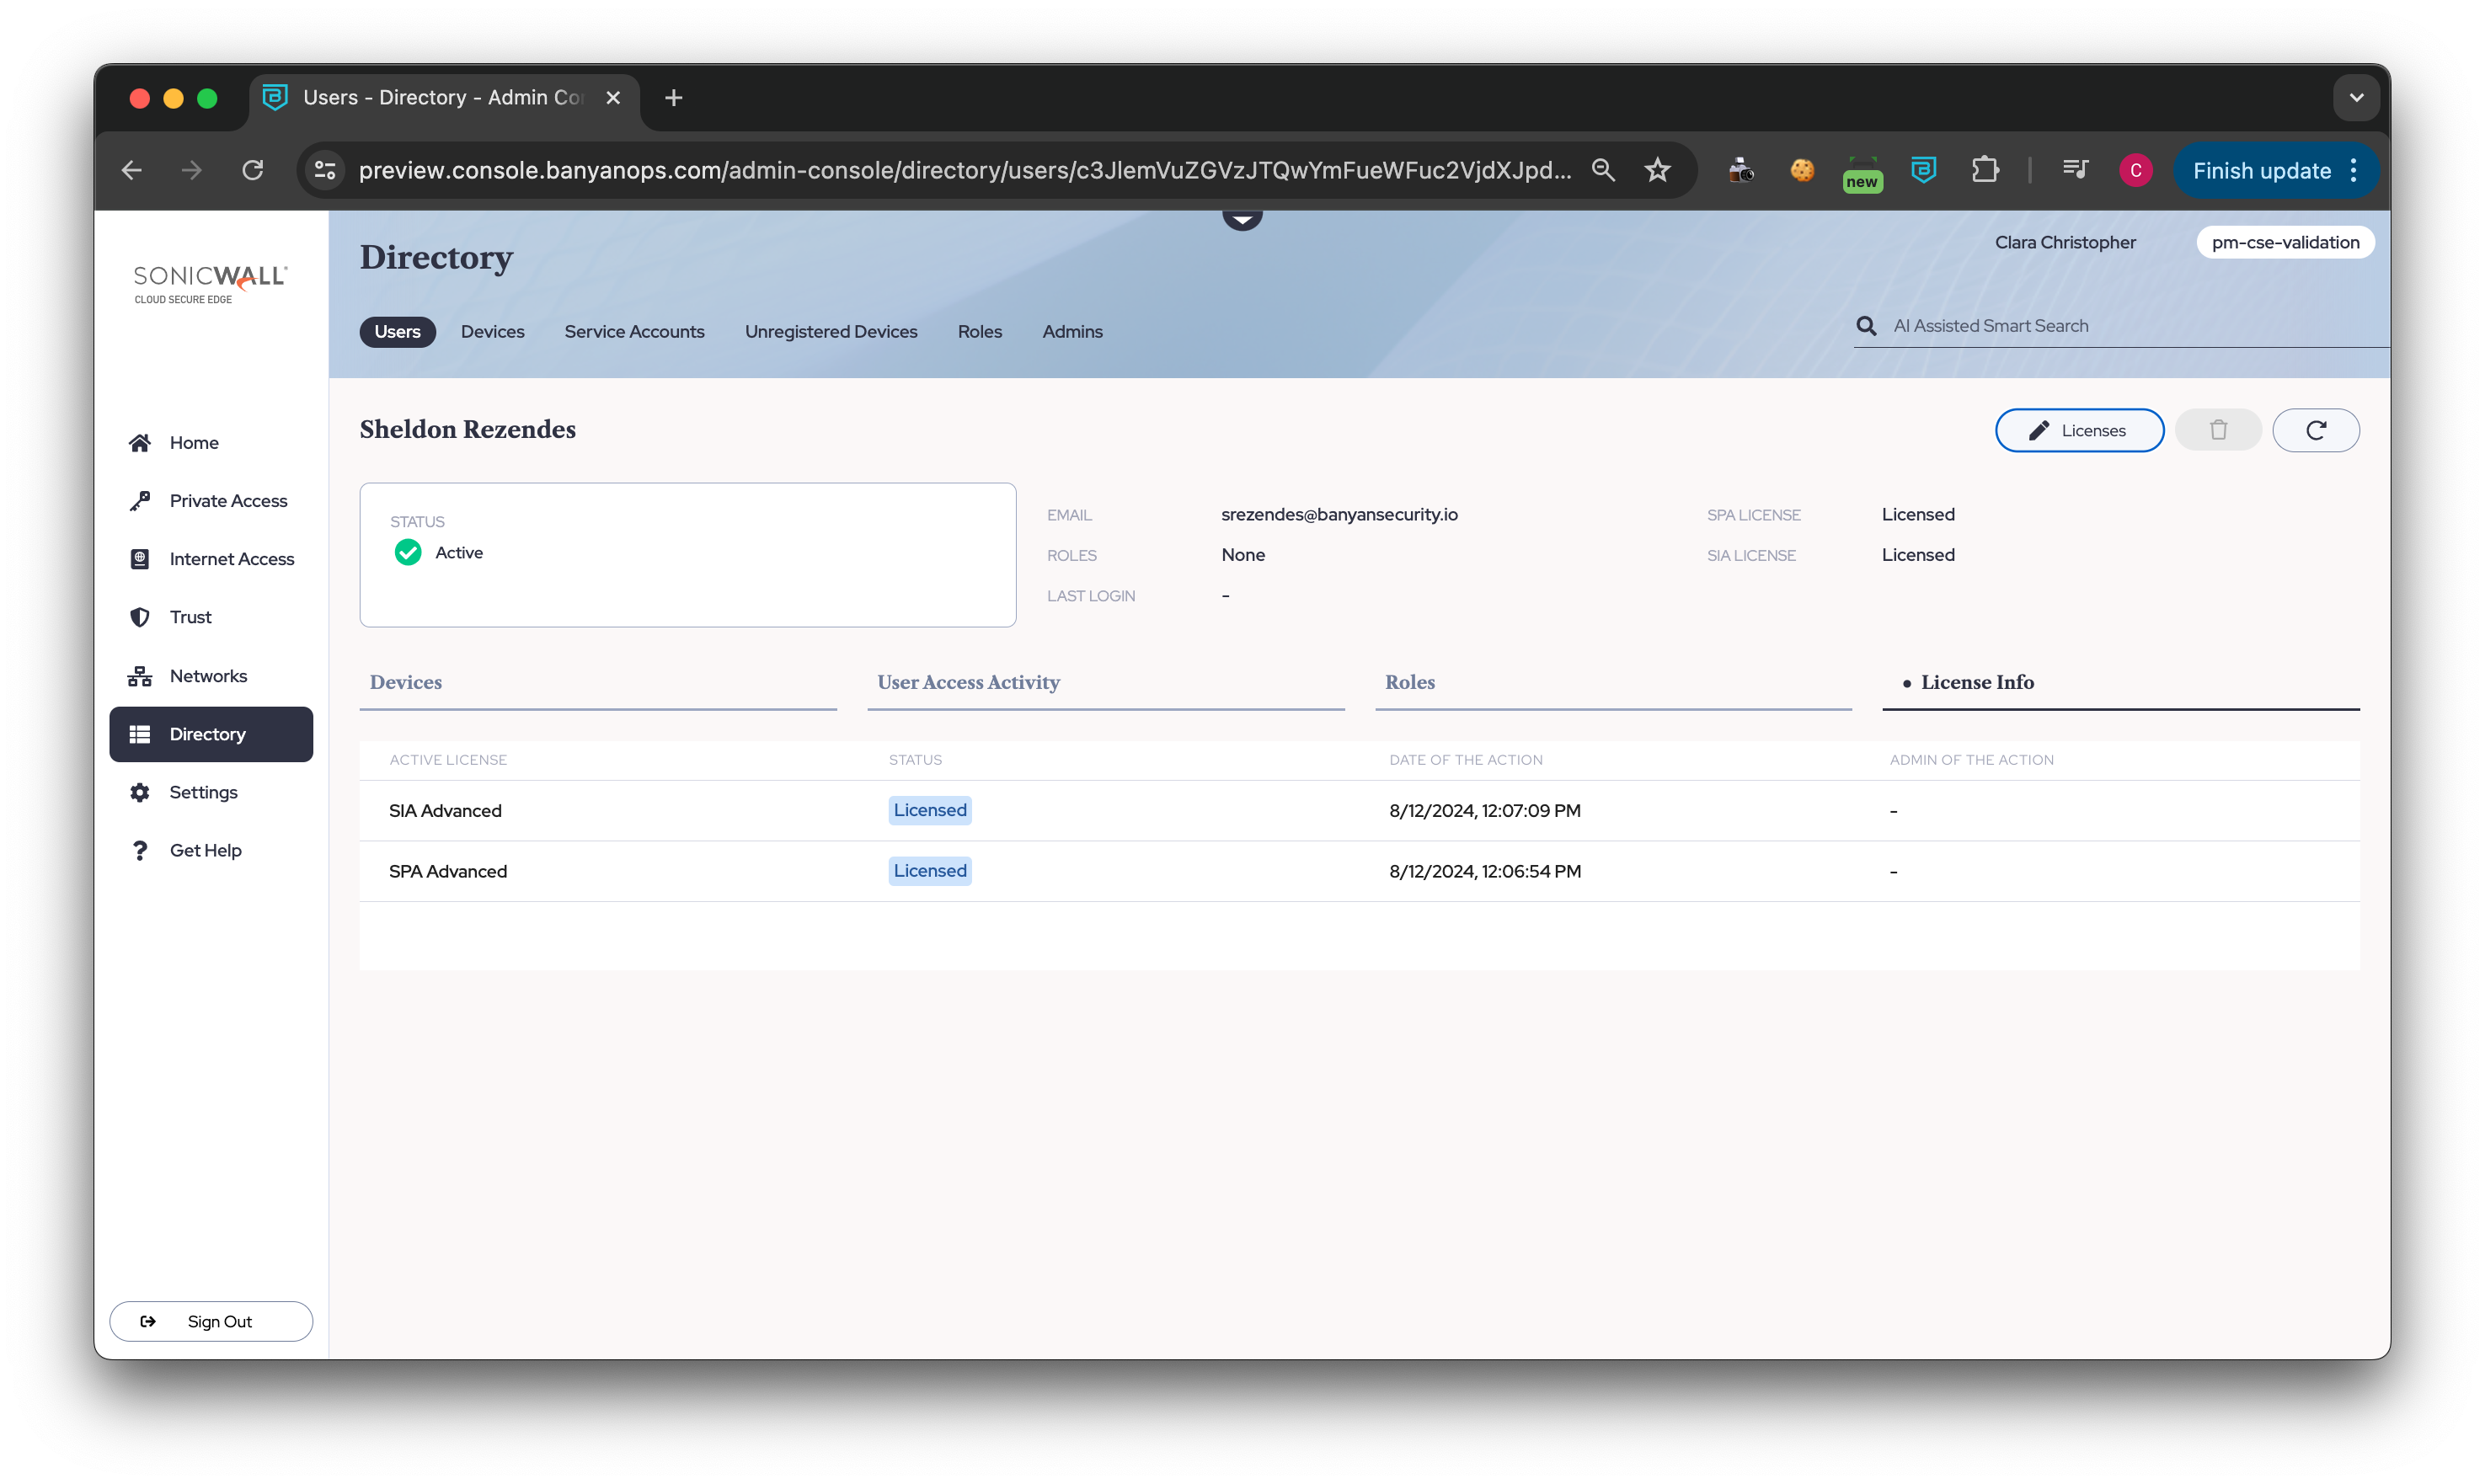Click the trash delete user icon
Screen dimensions: 2485x1484
tap(2217, 430)
